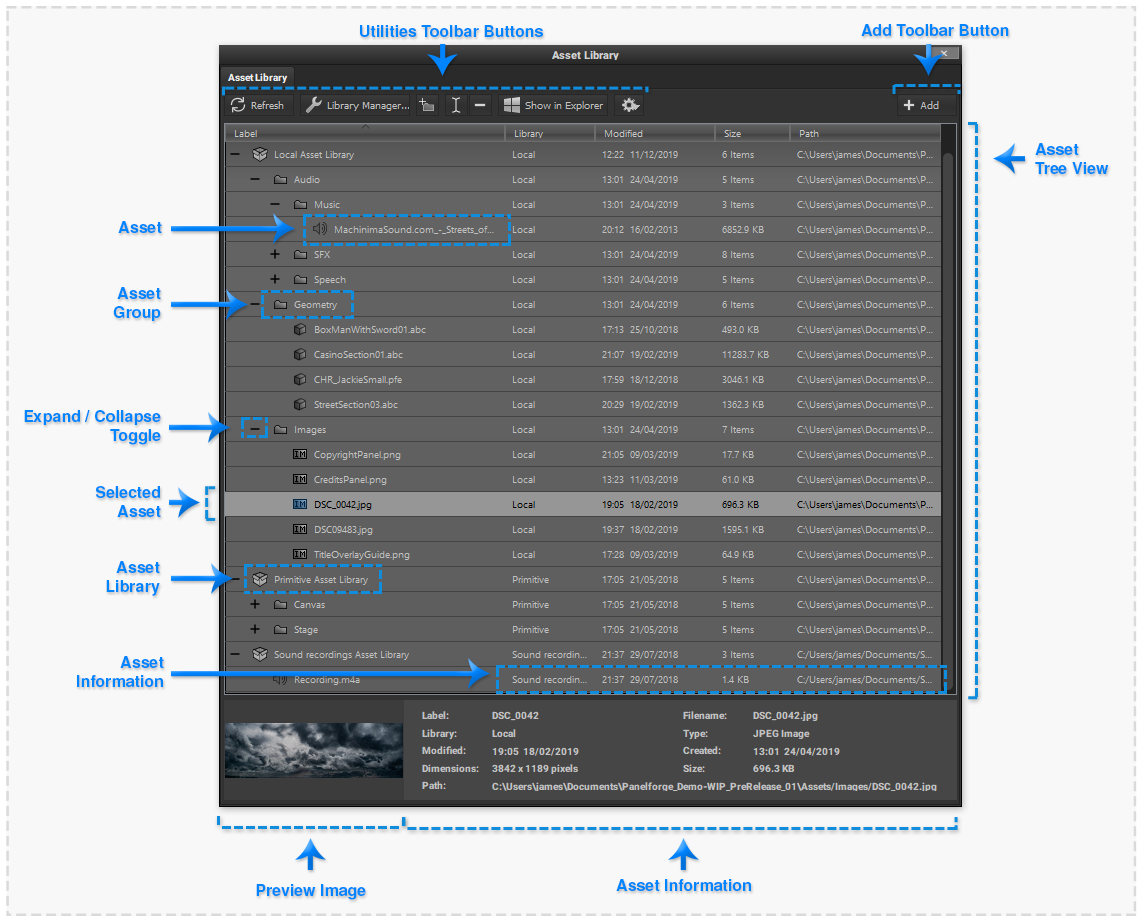Click the image icon beside CopyrightPanel.png
This screenshot has height=923, width=1143.
click(300, 455)
